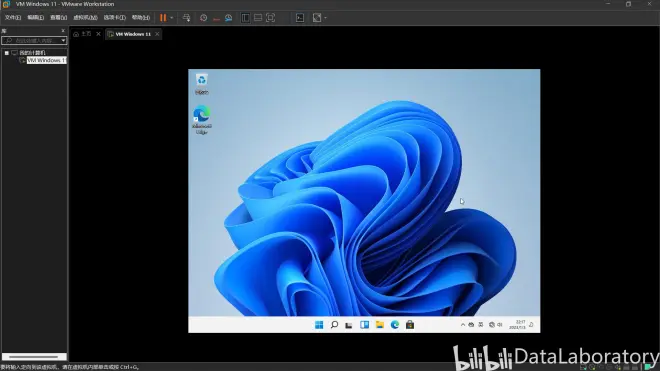Click the taskbar Search magnifier icon

pos(334,325)
